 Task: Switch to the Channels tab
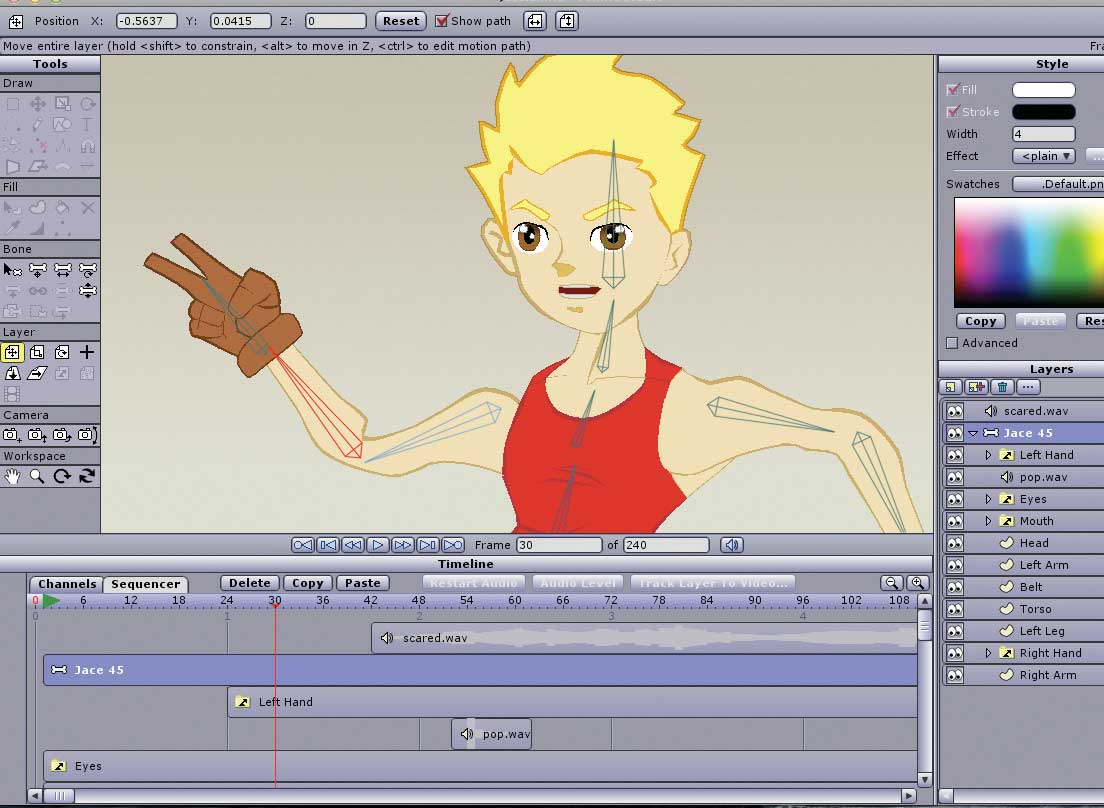(67, 584)
